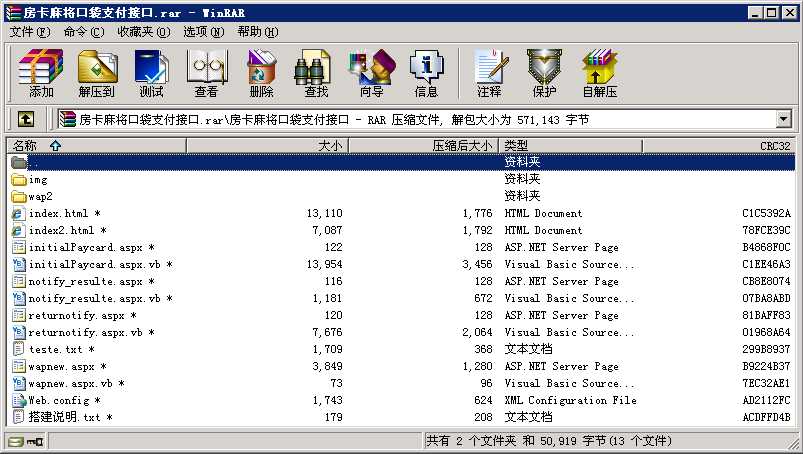803x454 pixels.
Task: Select the wapnew.aspx.vb file name
Action: click(71, 383)
